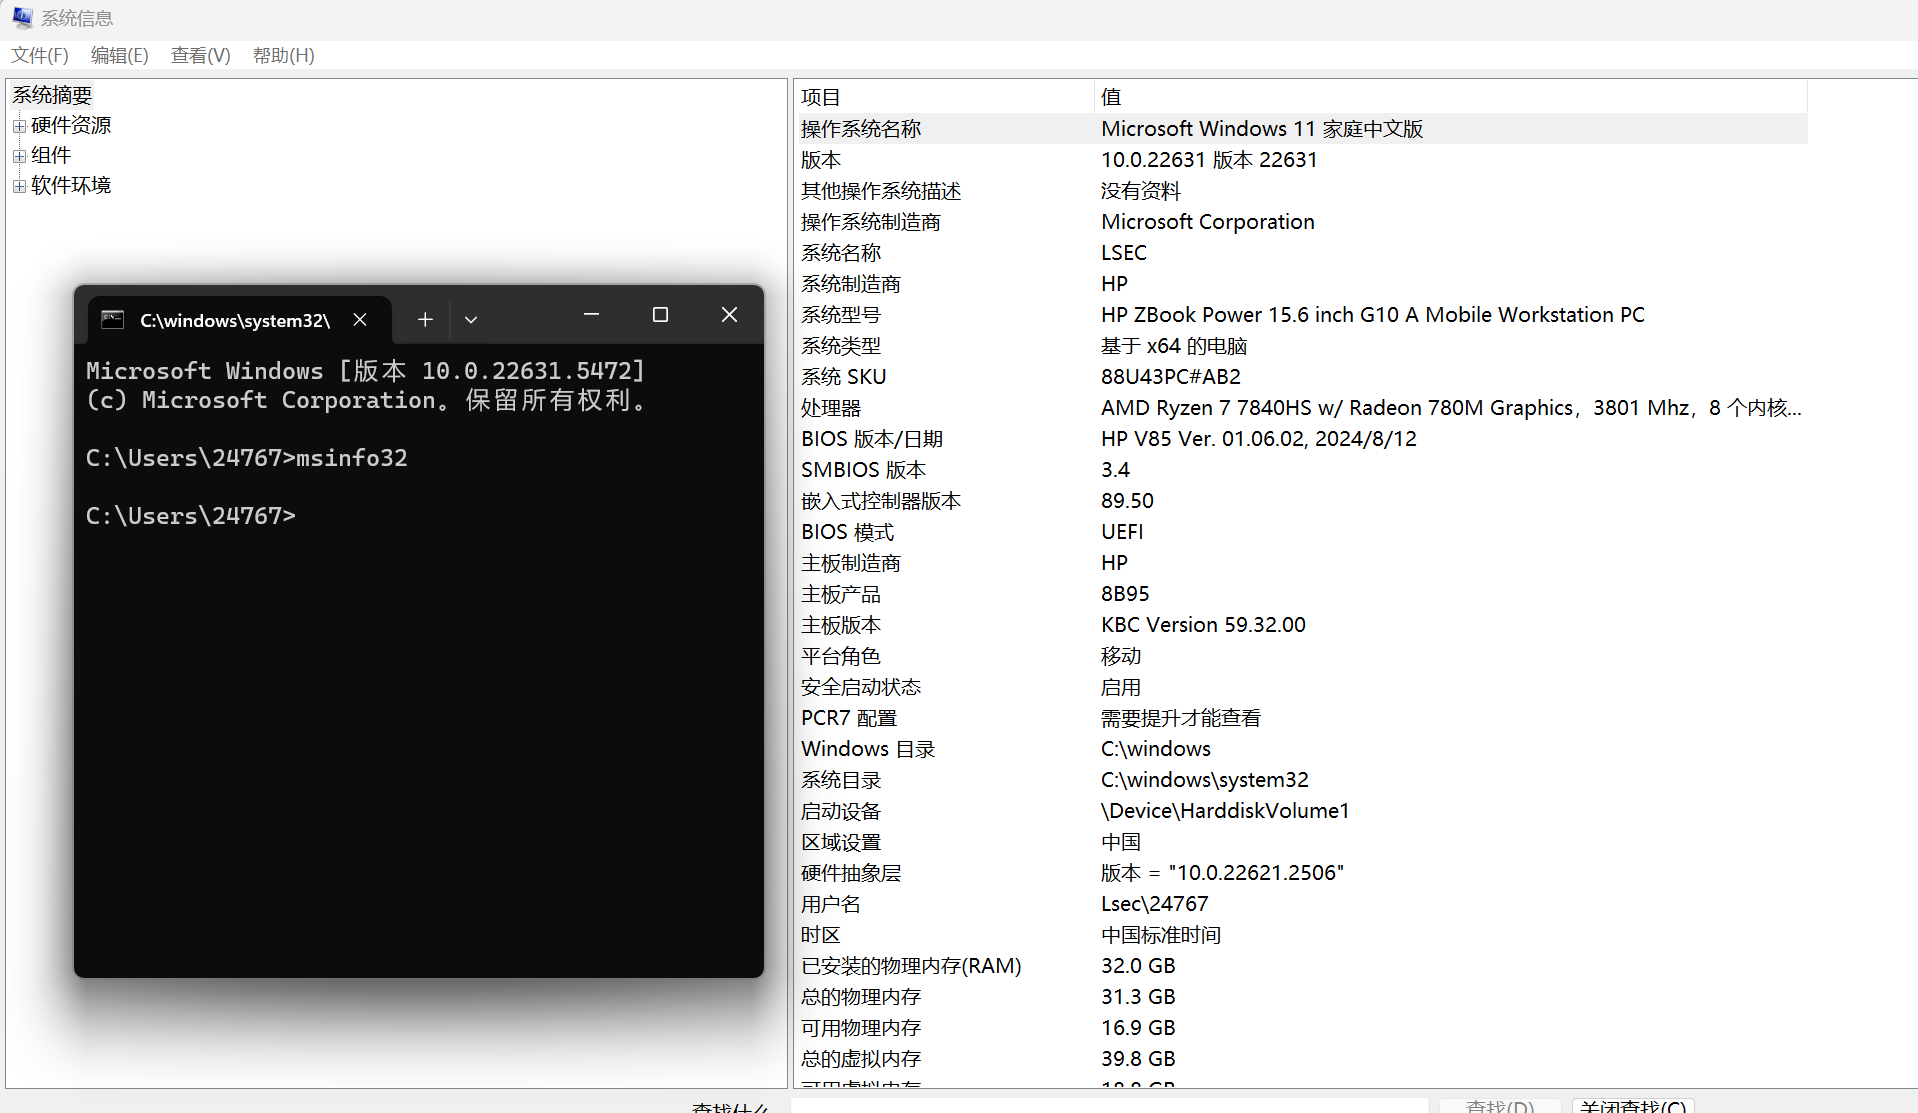Image resolution: width=1918 pixels, height=1113 pixels.
Task: Select the 处理器 row in the list
Action: [831, 408]
